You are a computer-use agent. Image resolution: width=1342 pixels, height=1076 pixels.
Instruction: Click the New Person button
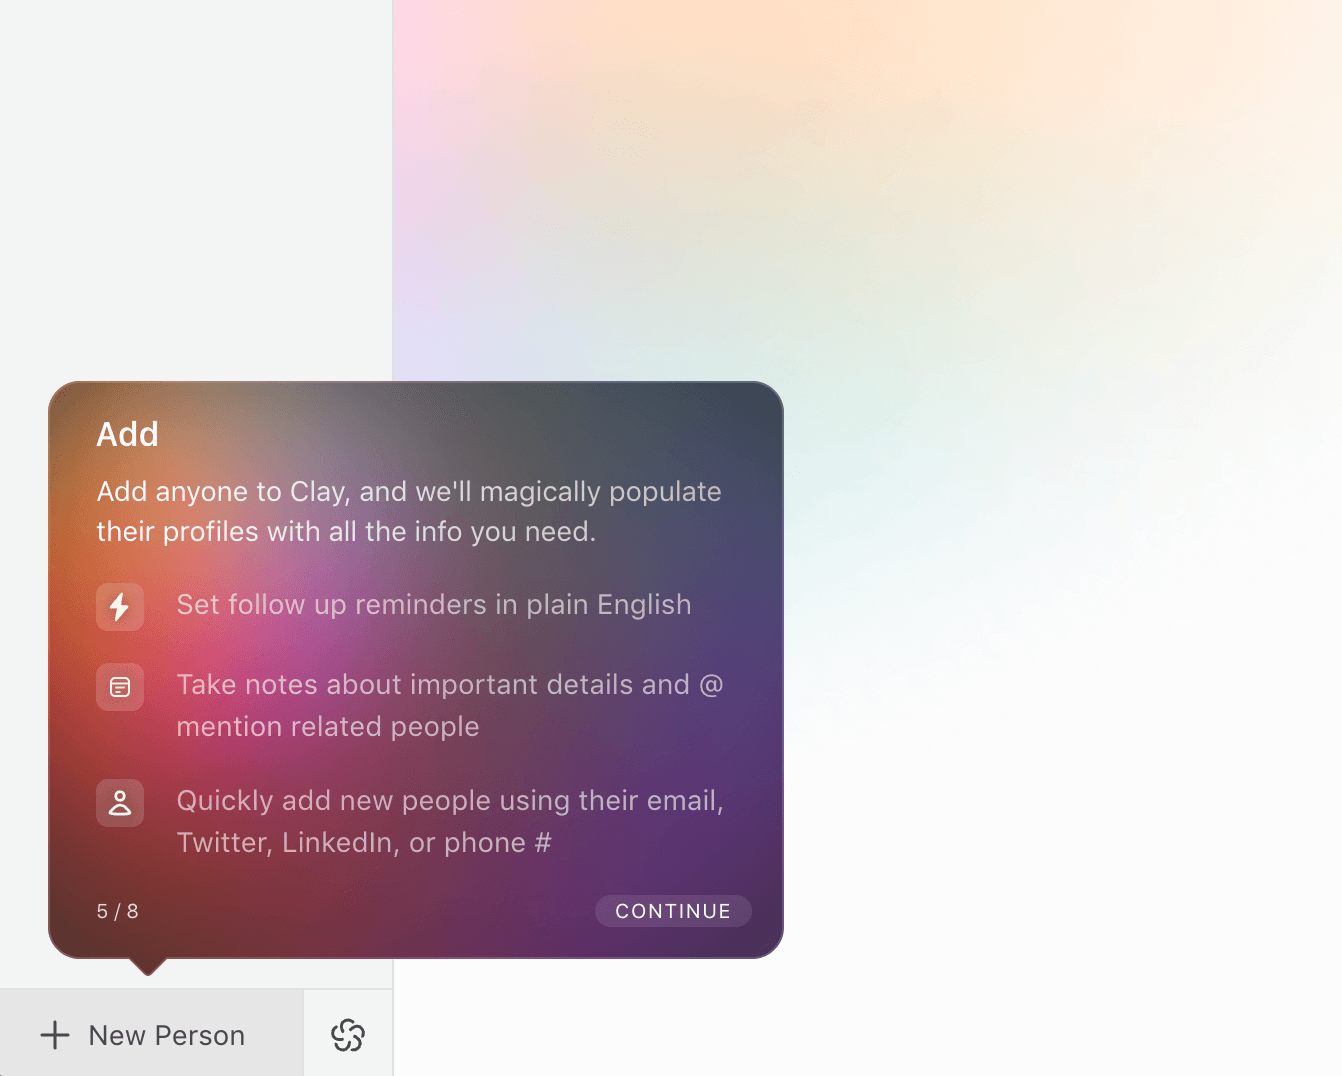pos(151,1034)
